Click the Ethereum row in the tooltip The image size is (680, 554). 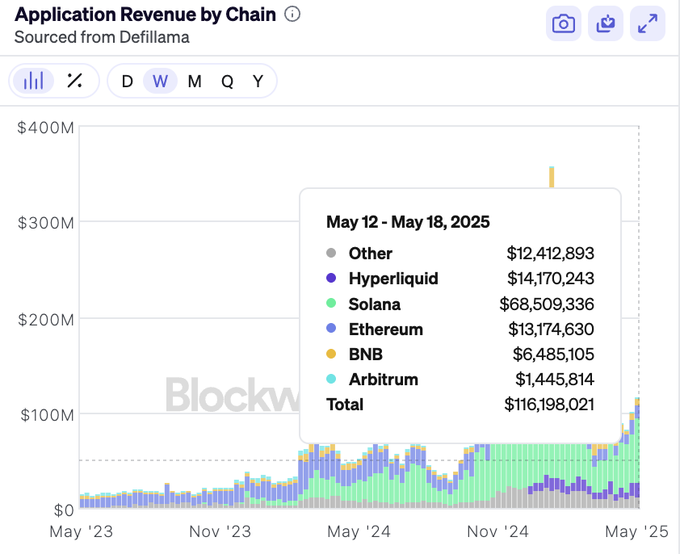pos(386,329)
